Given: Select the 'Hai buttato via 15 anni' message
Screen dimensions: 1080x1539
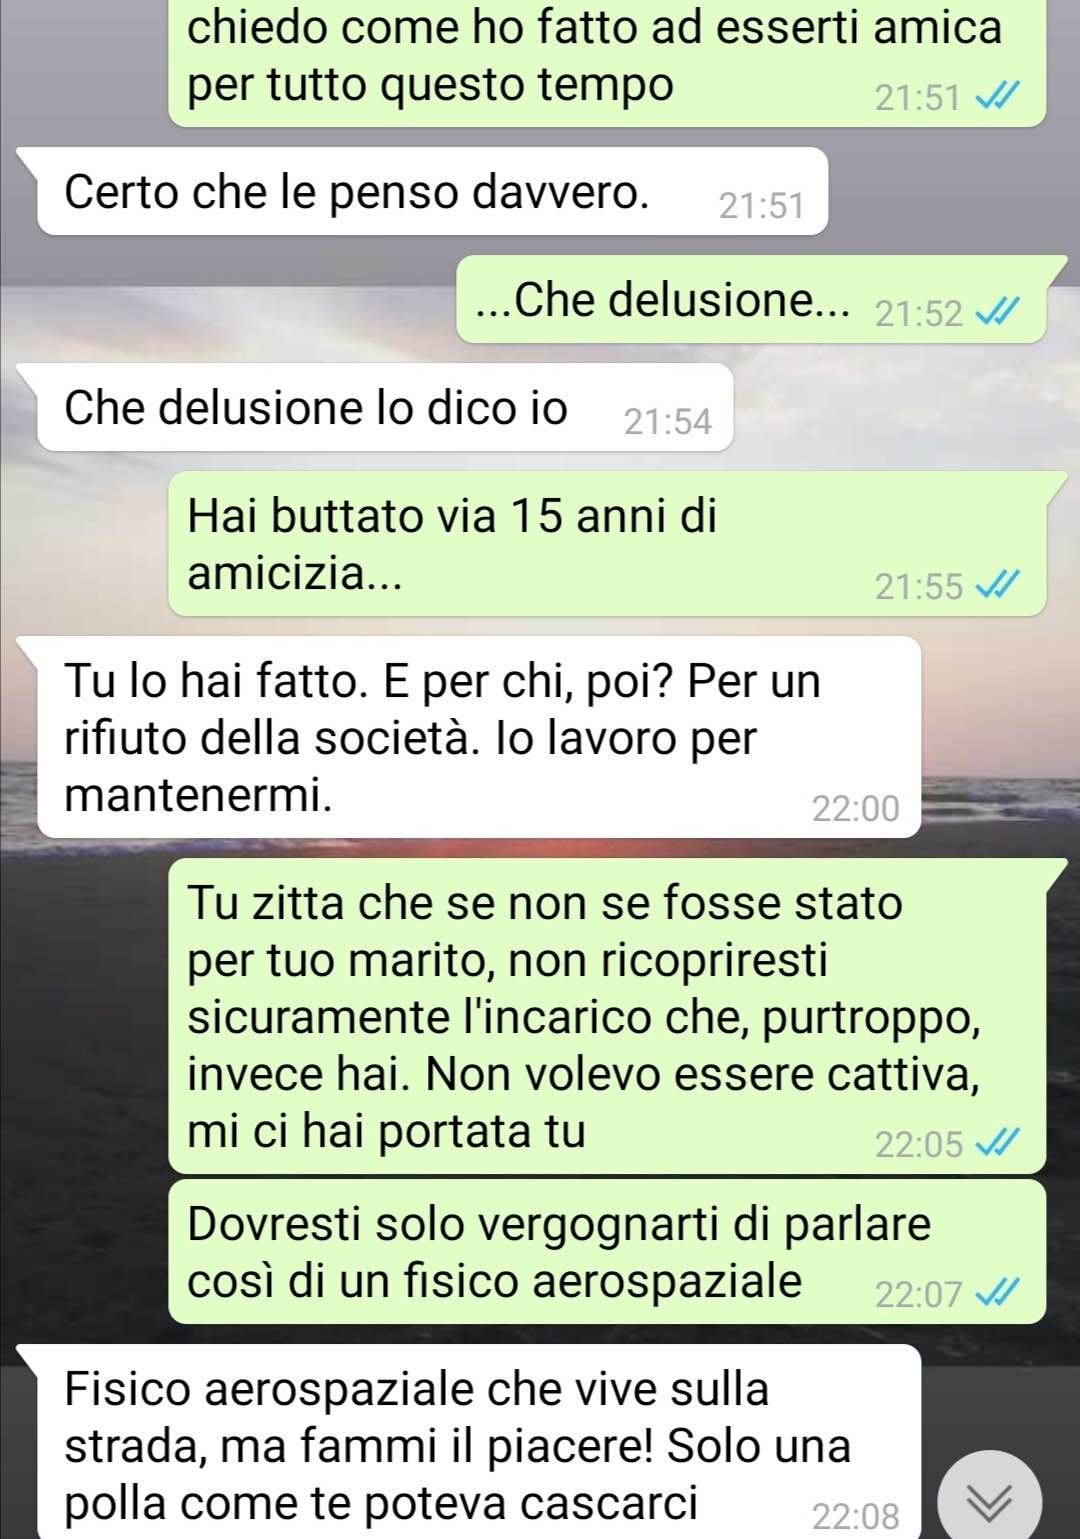Looking at the screenshot, I should tap(607, 543).
